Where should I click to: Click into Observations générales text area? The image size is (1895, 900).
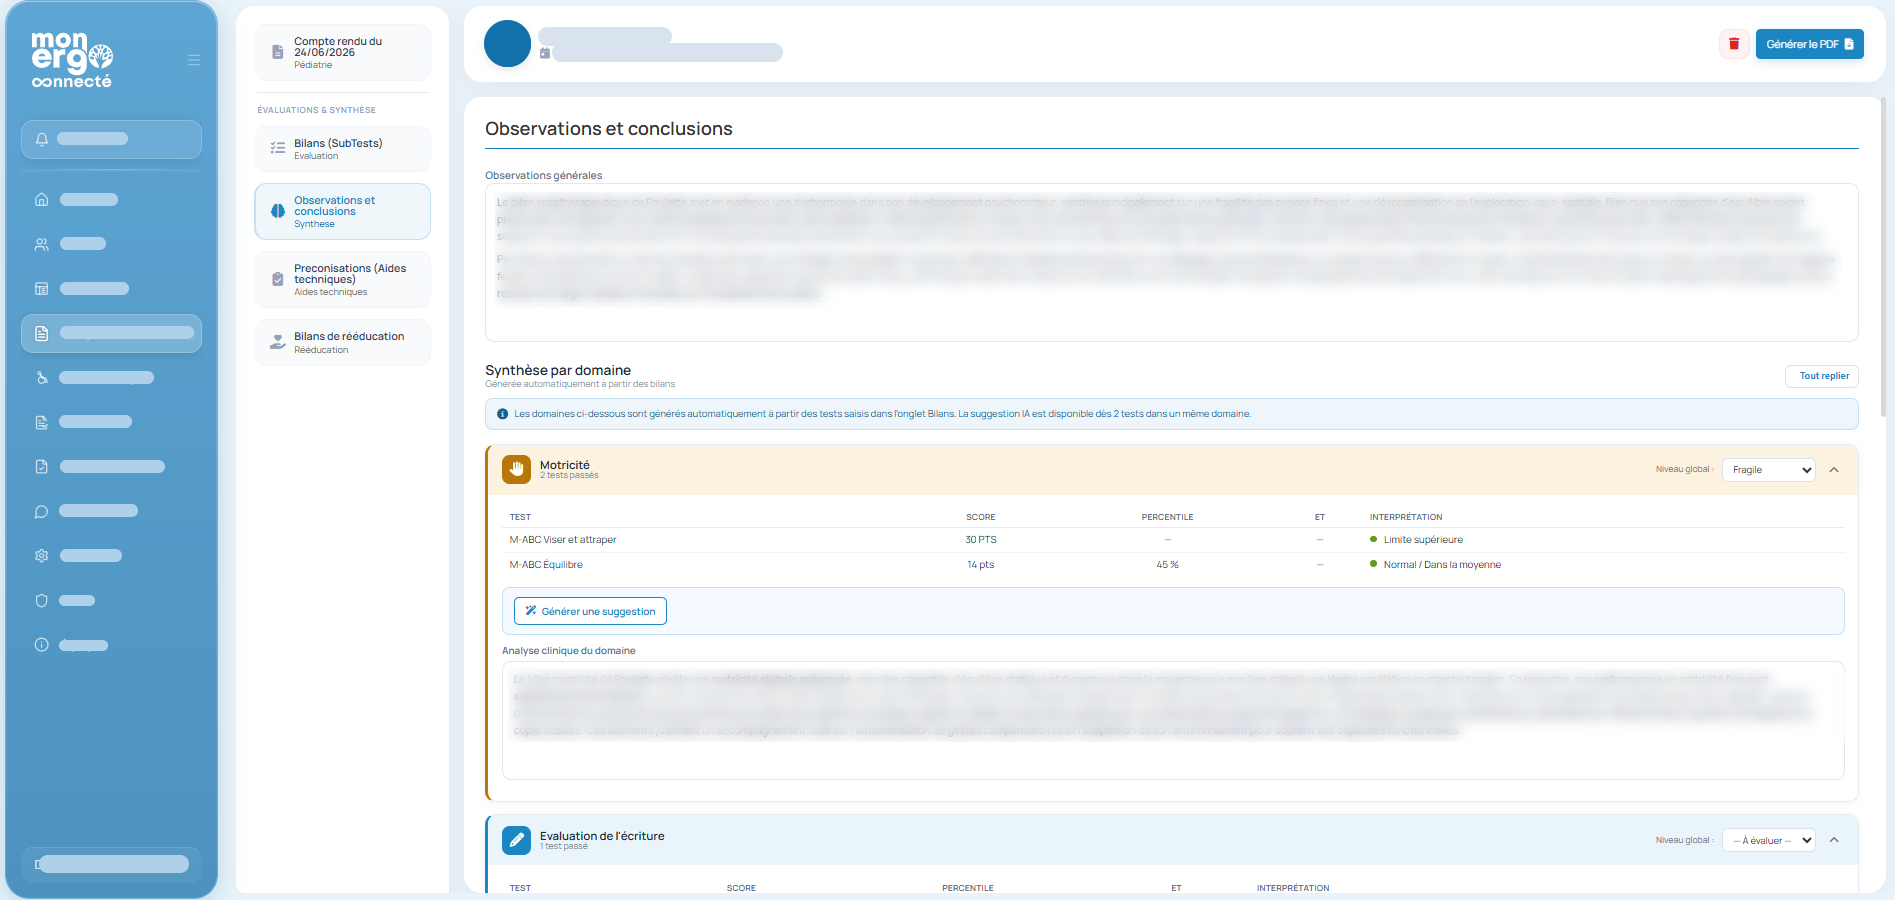[x=1171, y=262]
